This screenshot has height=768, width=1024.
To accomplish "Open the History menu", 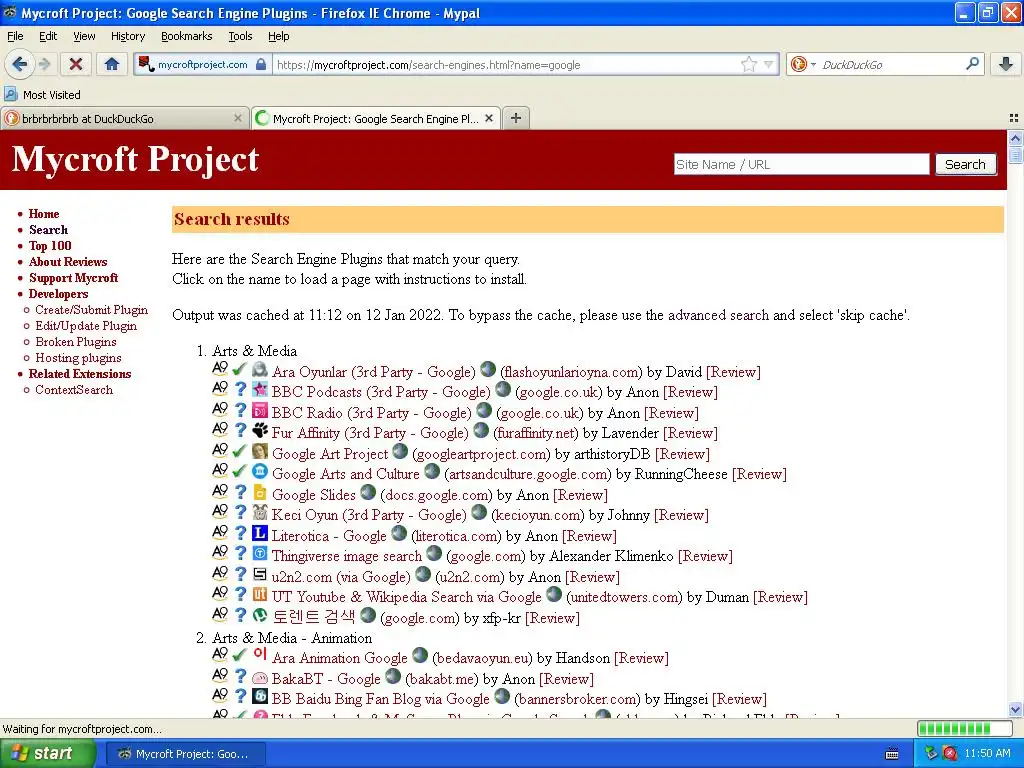I will [x=128, y=36].
